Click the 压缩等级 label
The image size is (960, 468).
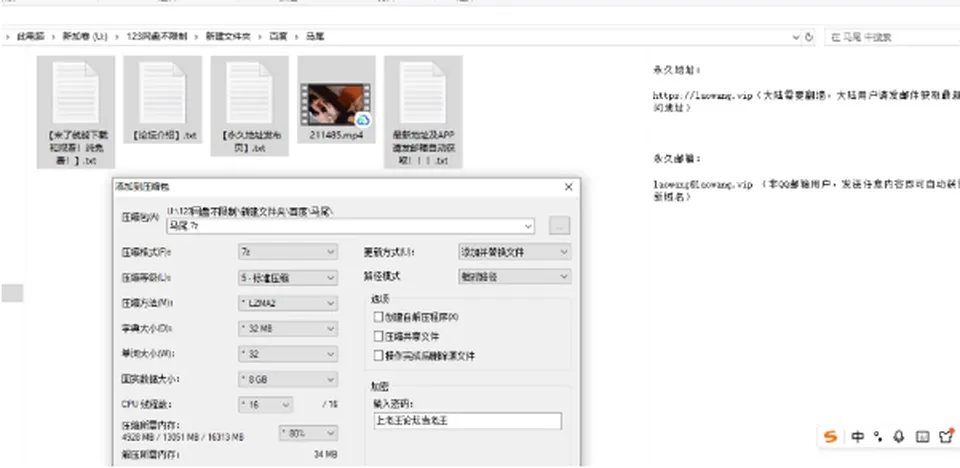(x=146, y=277)
